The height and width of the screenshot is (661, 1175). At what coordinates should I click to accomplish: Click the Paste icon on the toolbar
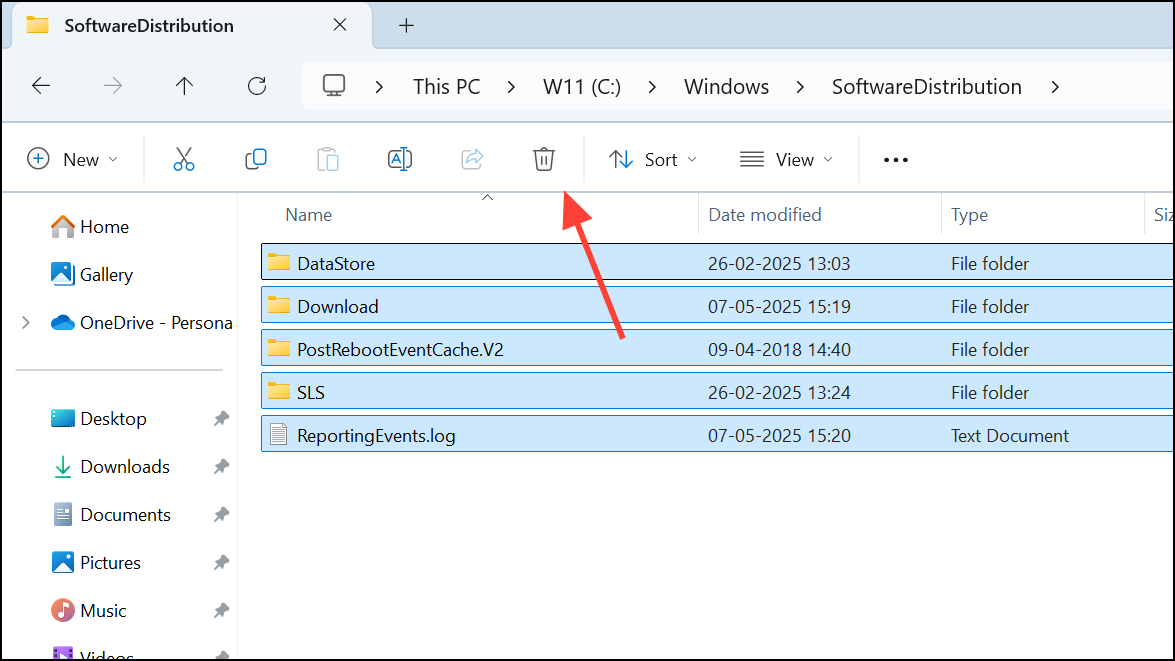coord(328,158)
